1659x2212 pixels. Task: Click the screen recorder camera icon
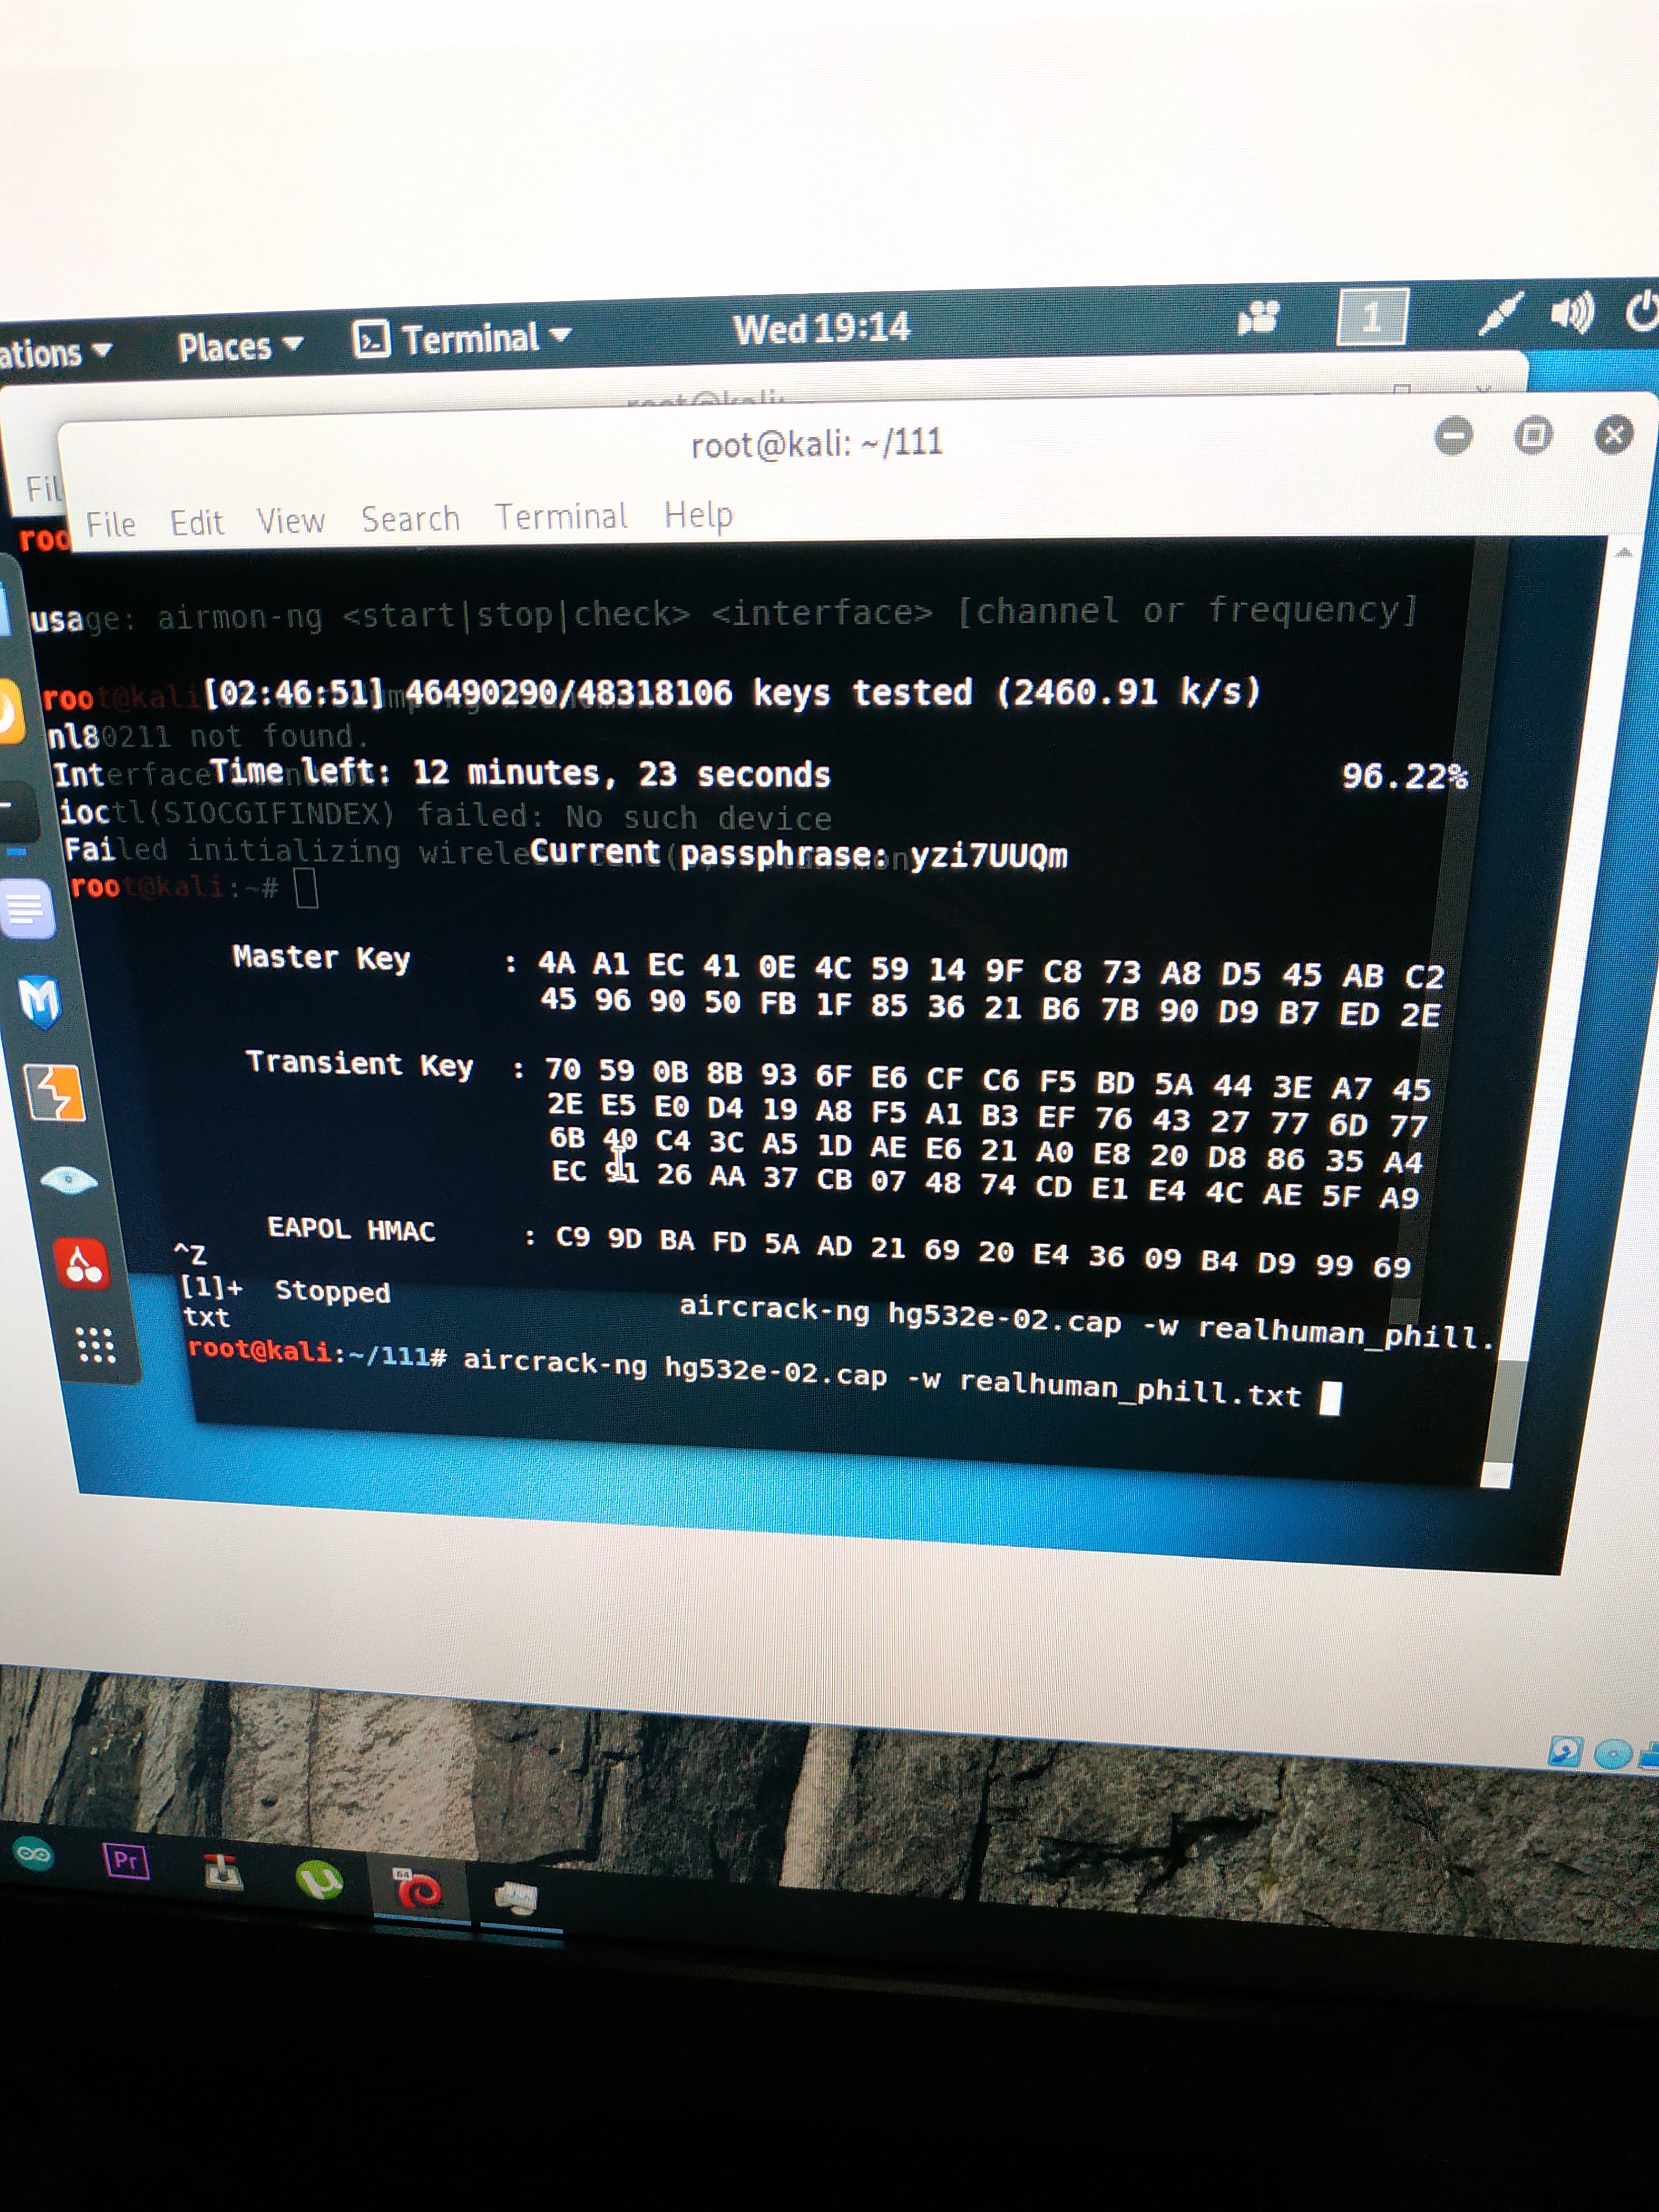(x=1258, y=319)
